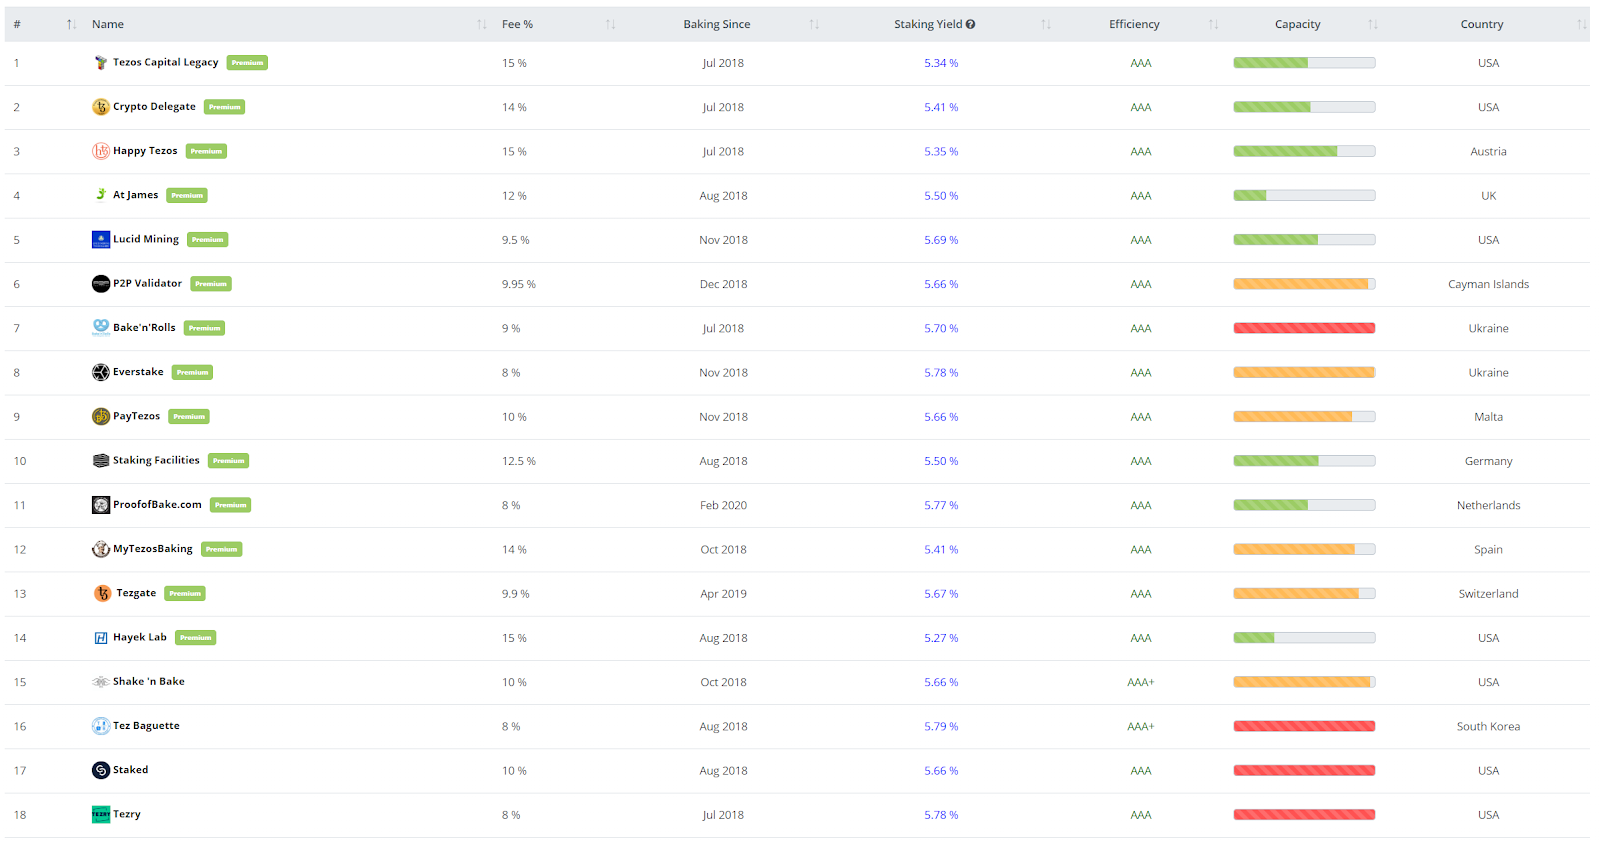The image size is (1600, 841).
Task: Click the Apr 2019 baking since cell
Action: point(723,593)
